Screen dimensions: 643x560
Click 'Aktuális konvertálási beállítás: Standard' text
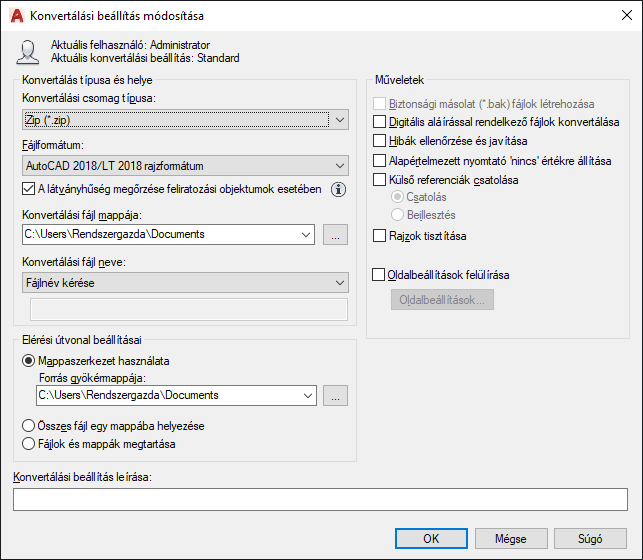pos(145,58)
